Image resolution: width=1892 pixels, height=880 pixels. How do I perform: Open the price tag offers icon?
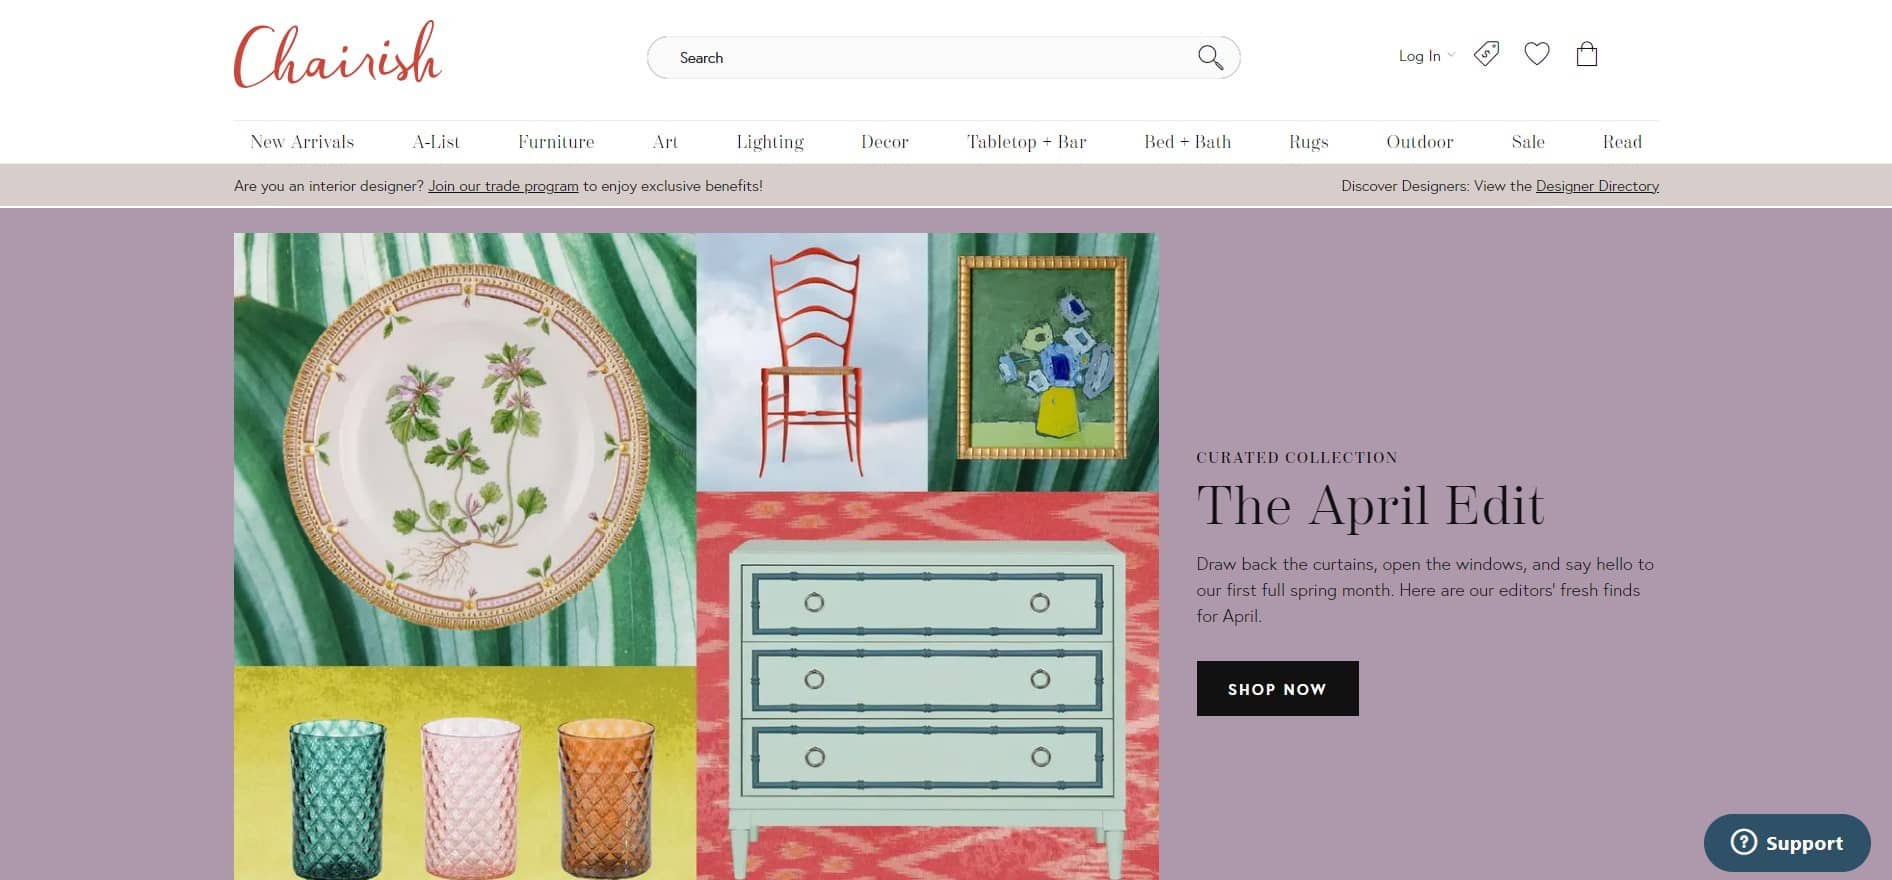(x=1487, y=54)
